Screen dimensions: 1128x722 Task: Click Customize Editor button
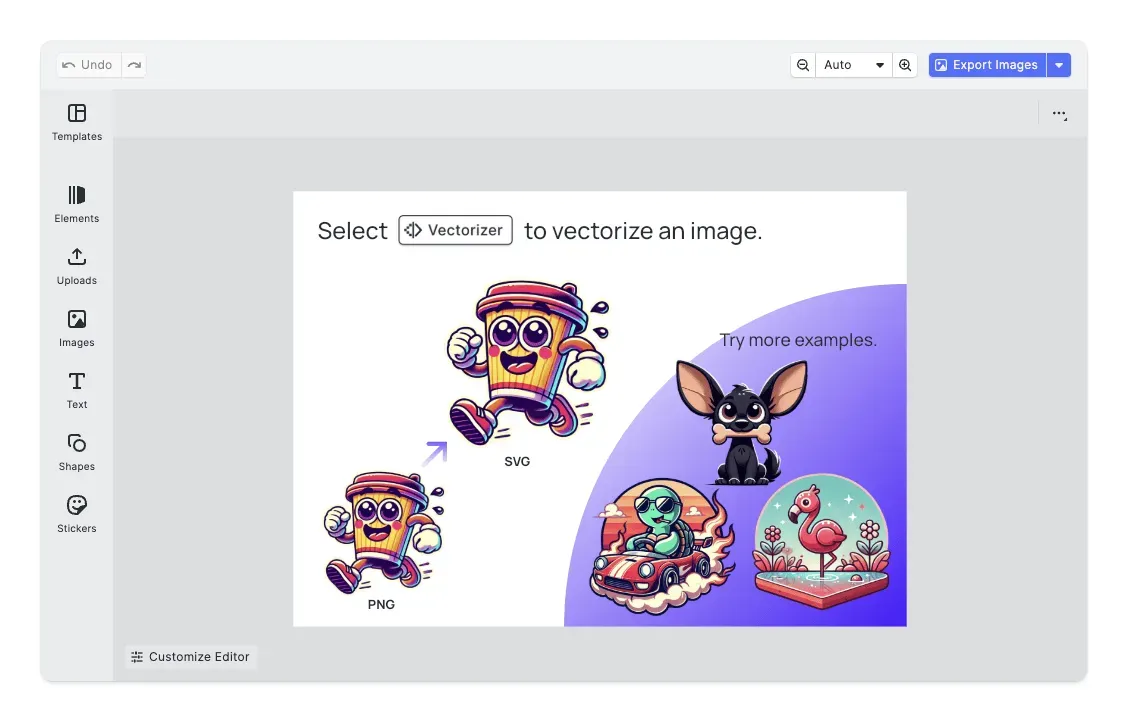click(191, 657)
